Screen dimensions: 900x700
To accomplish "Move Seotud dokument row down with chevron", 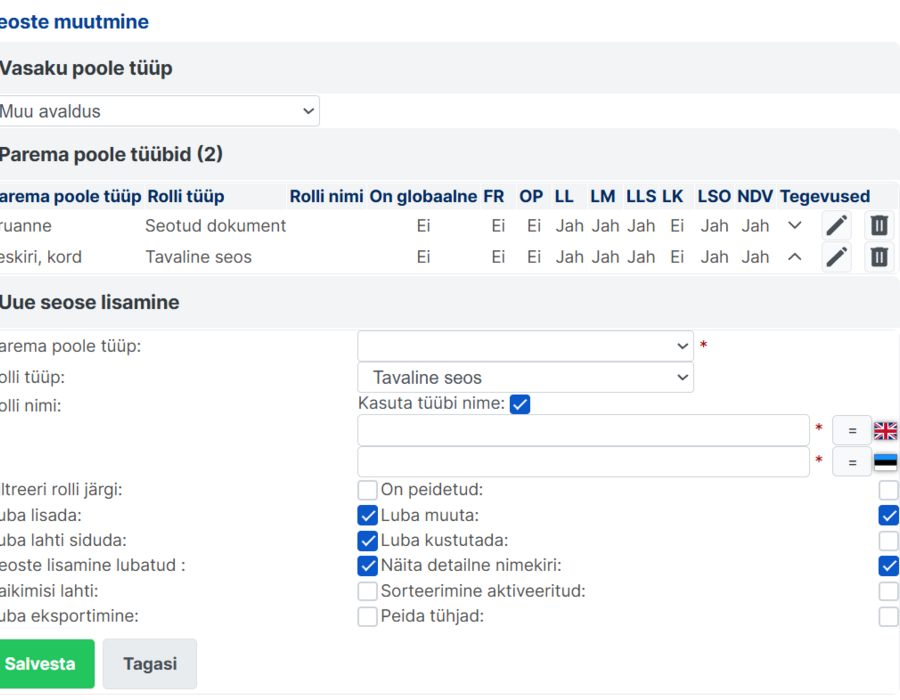I will click(794, 225).
